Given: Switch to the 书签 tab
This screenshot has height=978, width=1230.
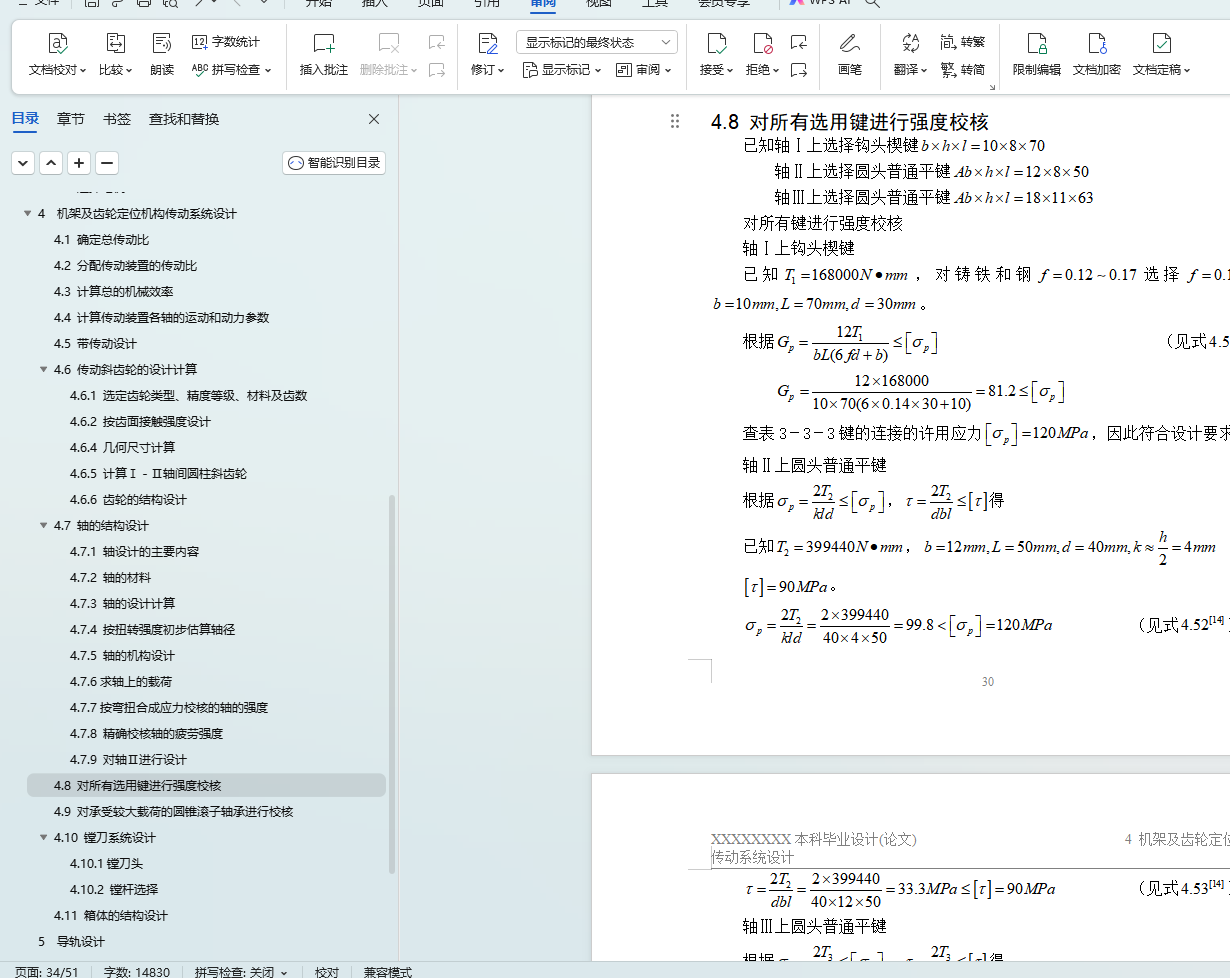Looking at the screenshot, I should [117, 119].
